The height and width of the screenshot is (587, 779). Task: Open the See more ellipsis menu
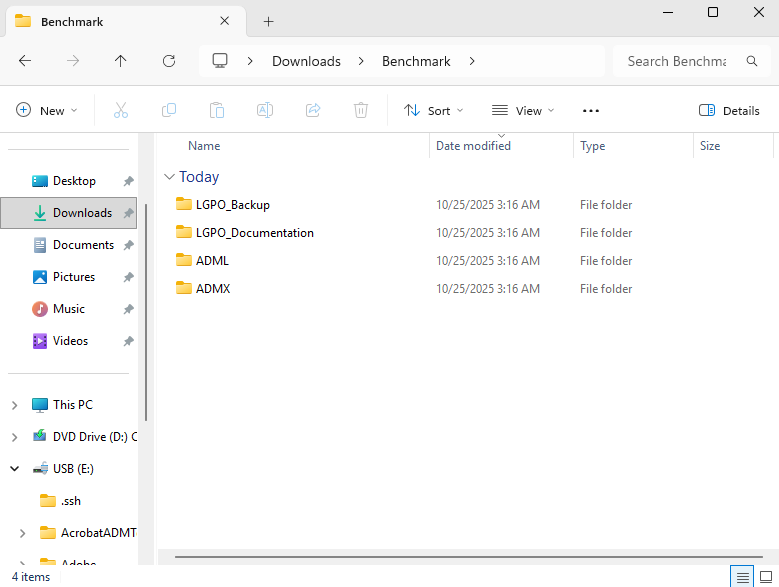[x=590, y=111]
